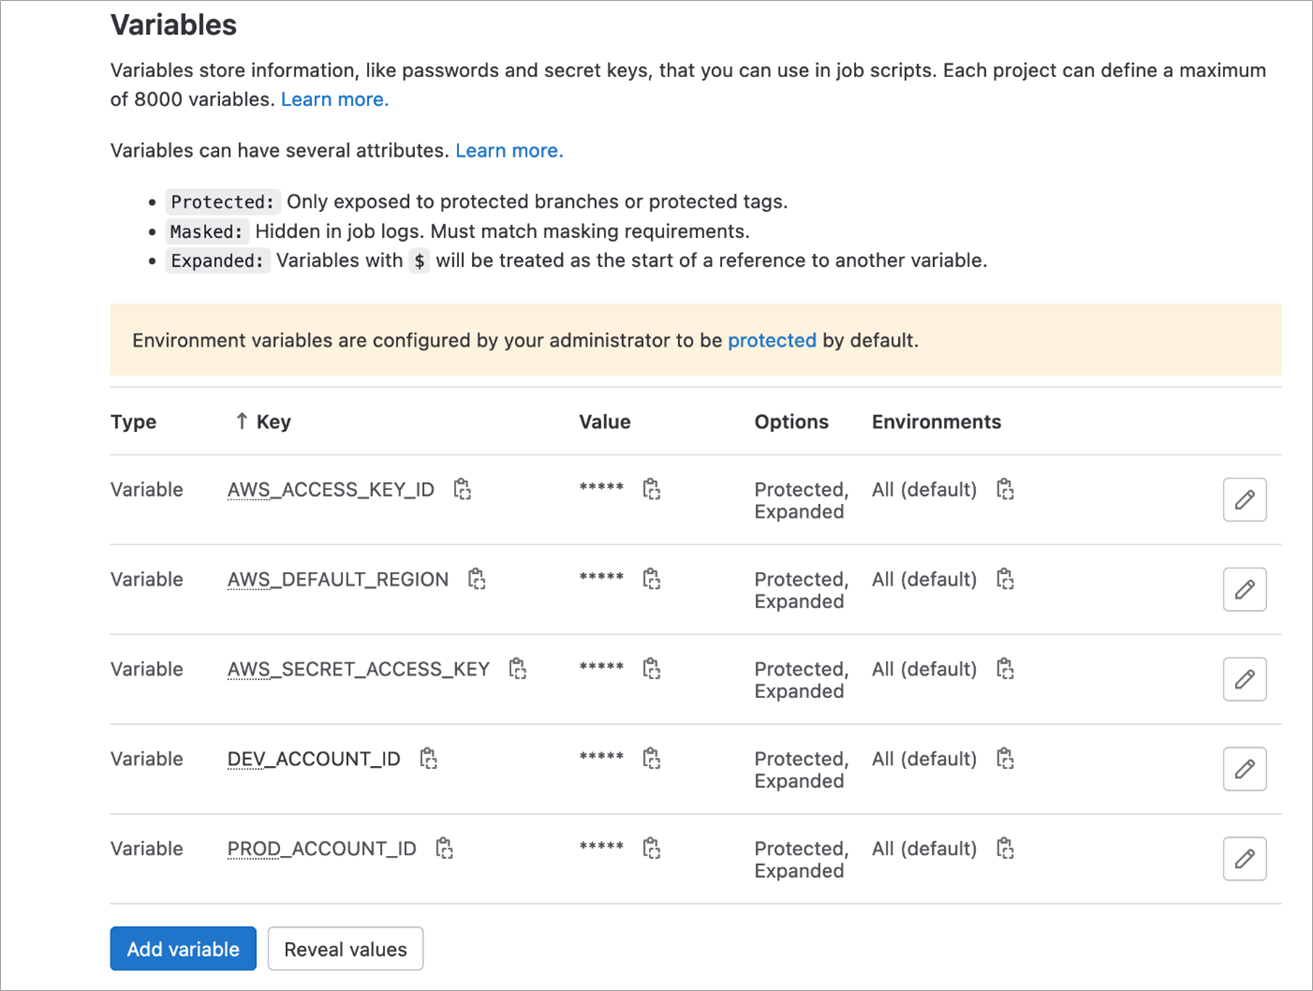Open the Learn more link about variable limits
The image size is (1313, 991).
pos(334,99)
